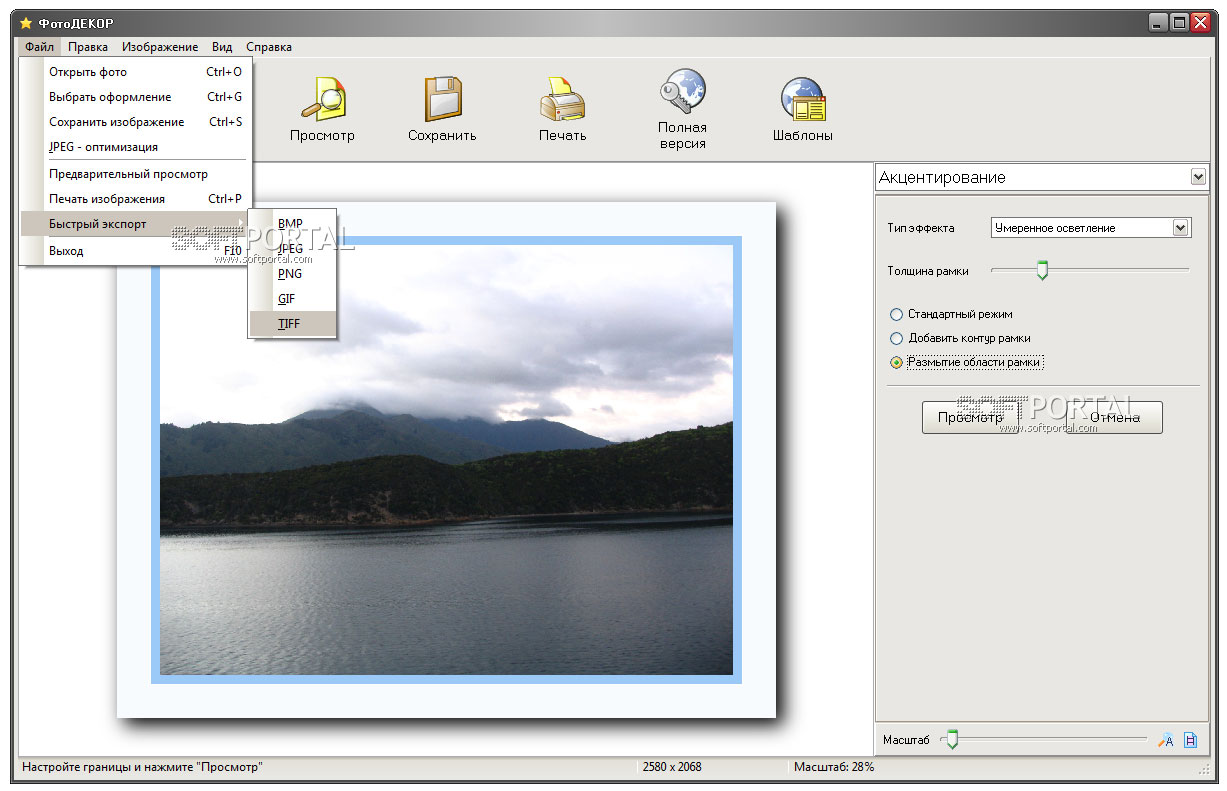Click the Просмотр toolbar icon

coord(322,99)
